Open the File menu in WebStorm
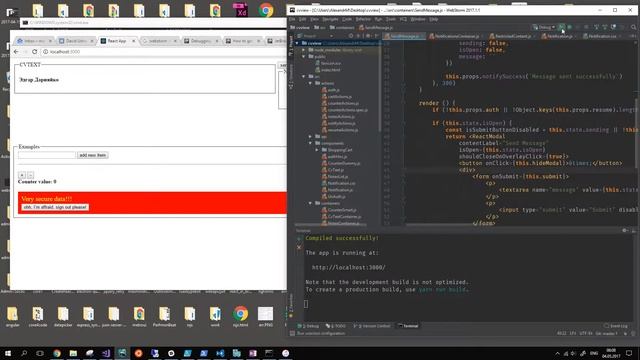This screenshot has width=640, height=360. pyautogui.click(x=292, y=19)
